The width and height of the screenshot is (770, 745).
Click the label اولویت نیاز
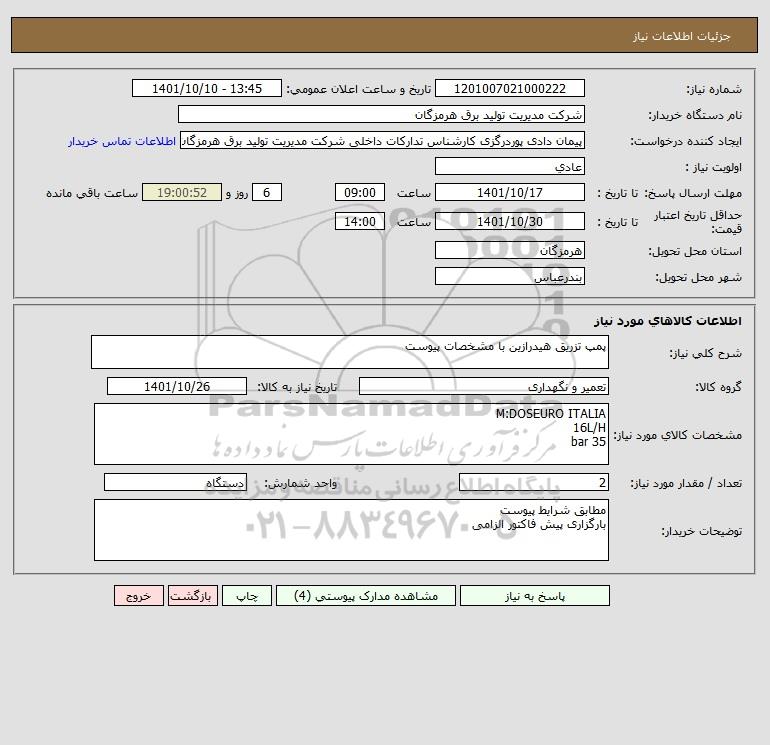coord(714,167)
